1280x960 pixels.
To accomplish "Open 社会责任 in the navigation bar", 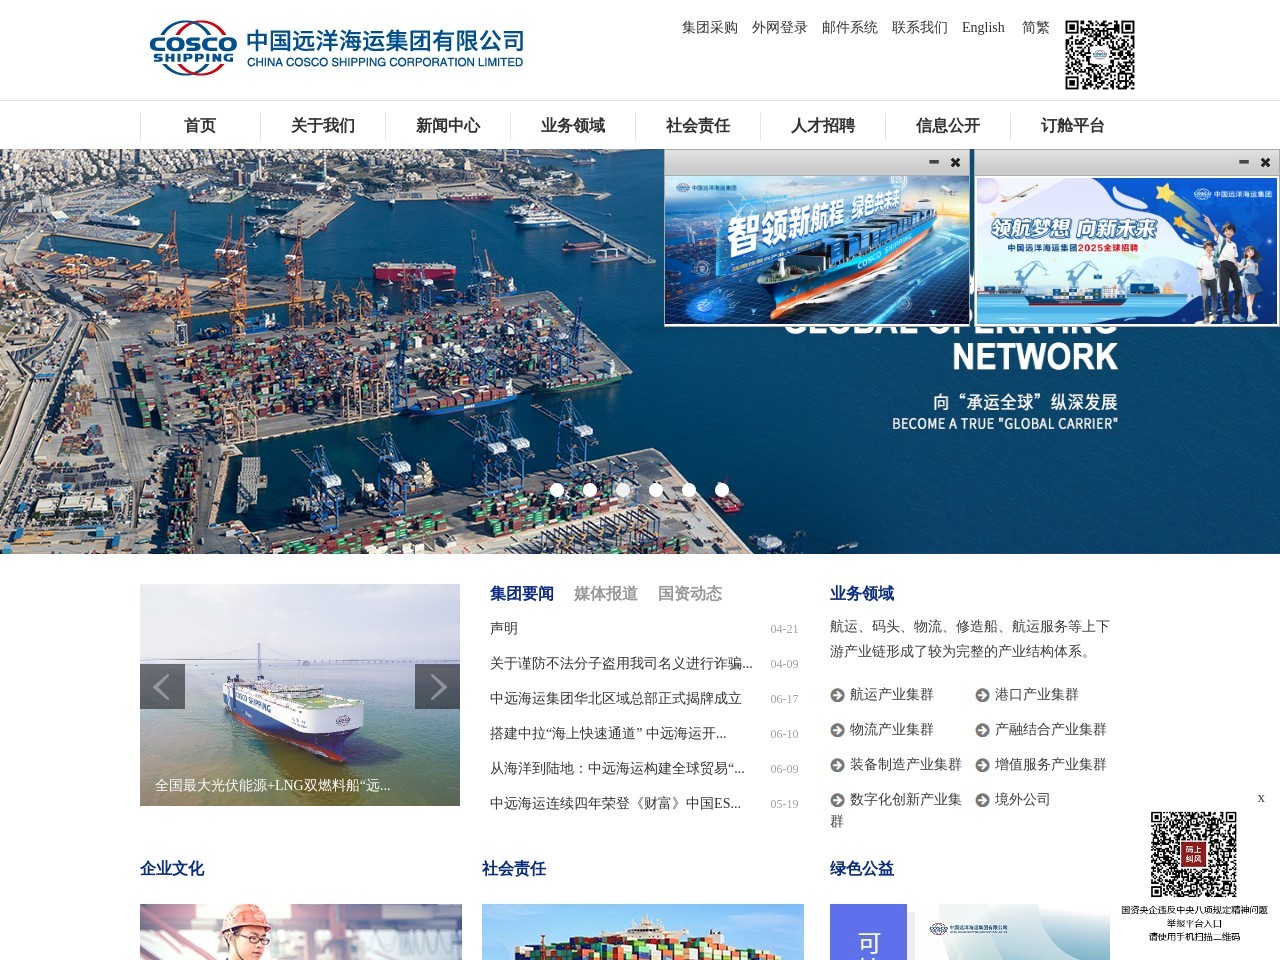I will [x=698, y=126].
